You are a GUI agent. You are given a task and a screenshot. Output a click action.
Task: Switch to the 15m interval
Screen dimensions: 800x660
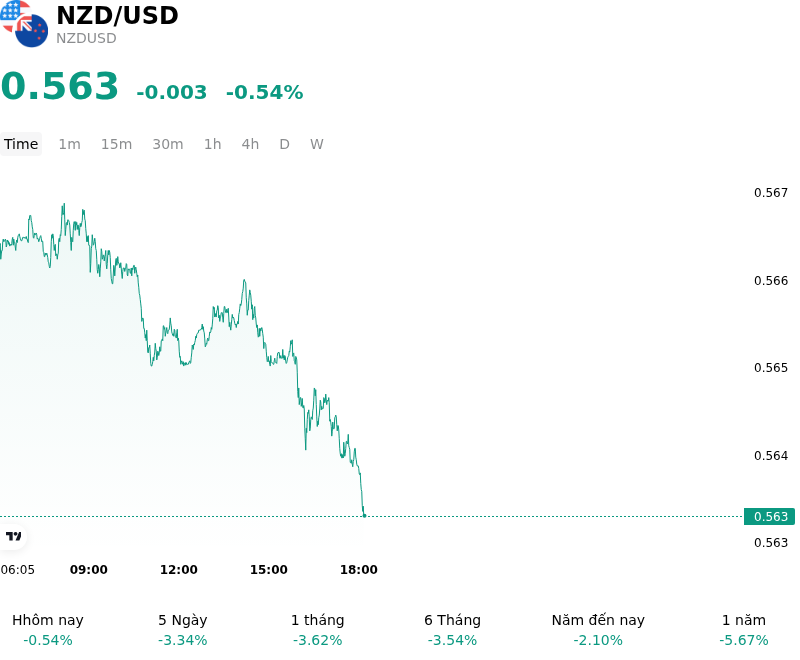point(116,144)
